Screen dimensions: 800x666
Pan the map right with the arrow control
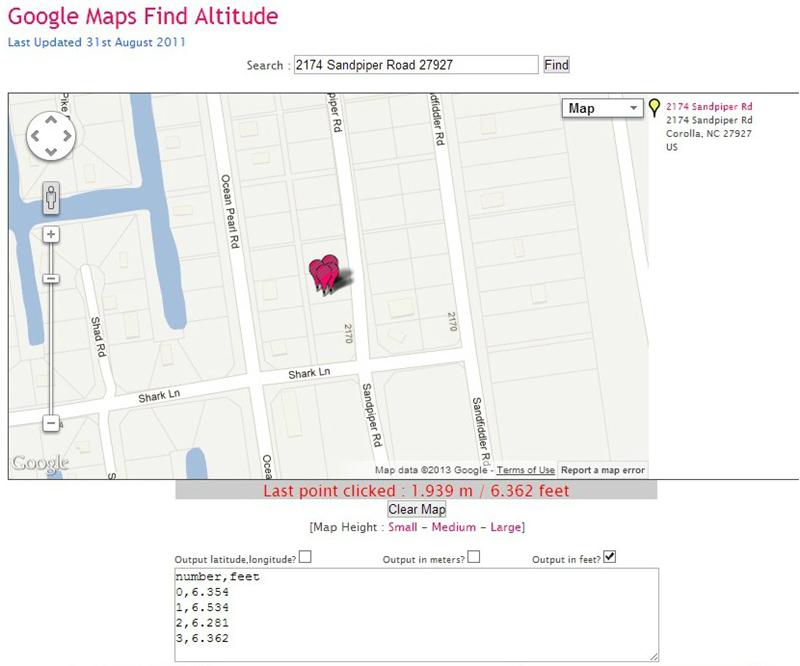(x=67, y=136)
